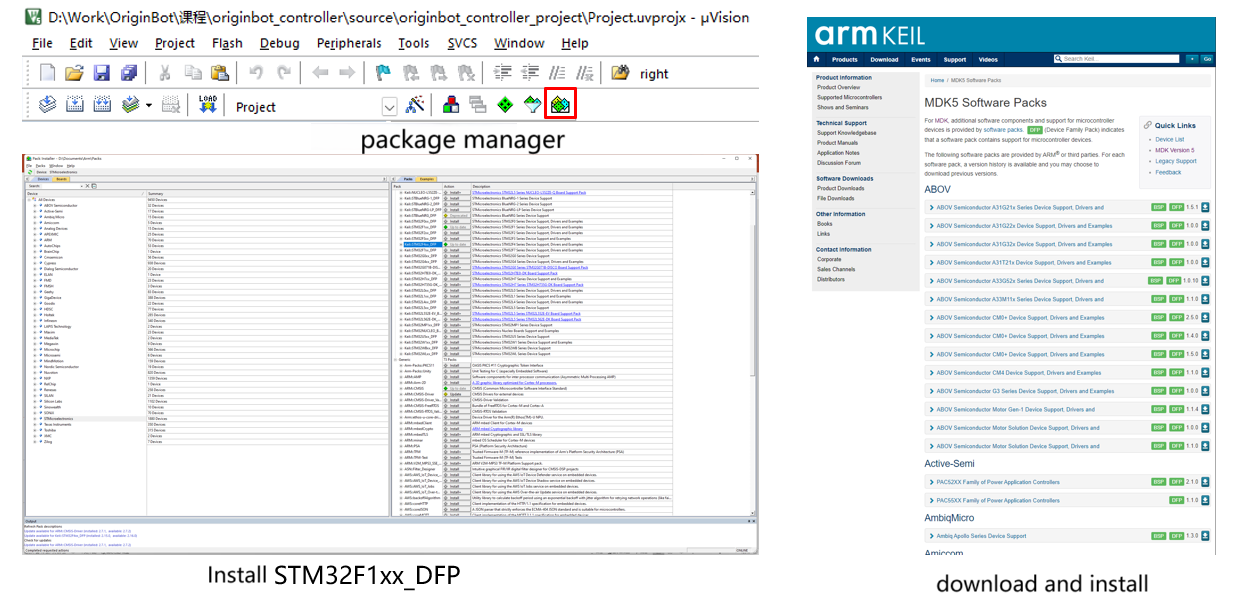Screen dimensions: 1233x597
Task: Click the Download tab on Keil website
Action: pos(884,60)
